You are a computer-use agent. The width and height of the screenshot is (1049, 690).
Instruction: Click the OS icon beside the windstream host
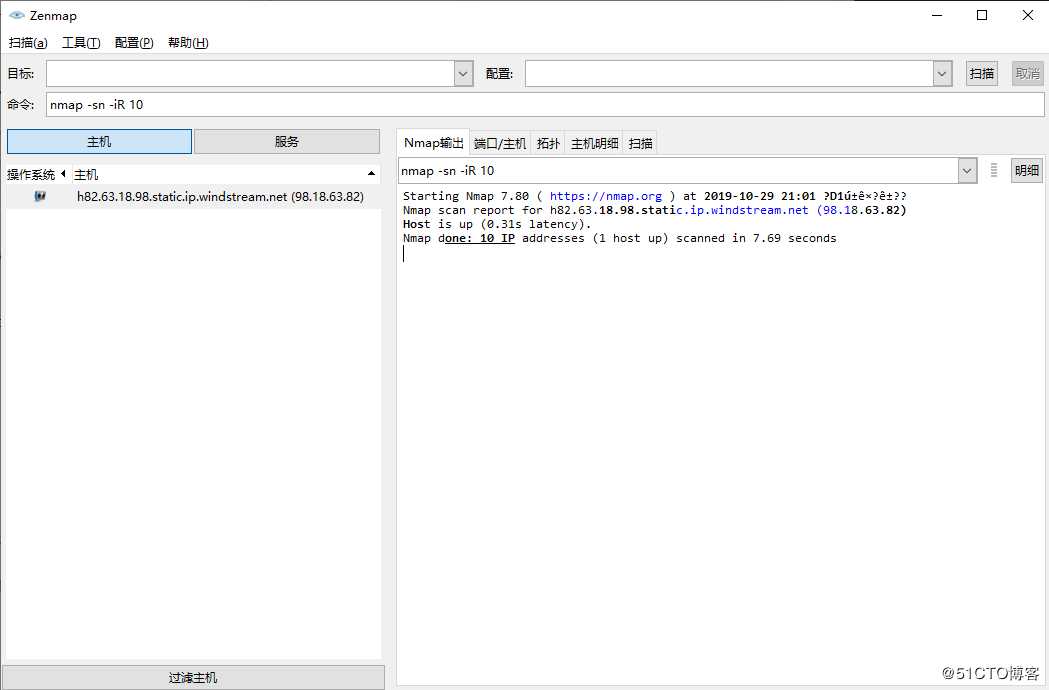[x=40, y=196]
